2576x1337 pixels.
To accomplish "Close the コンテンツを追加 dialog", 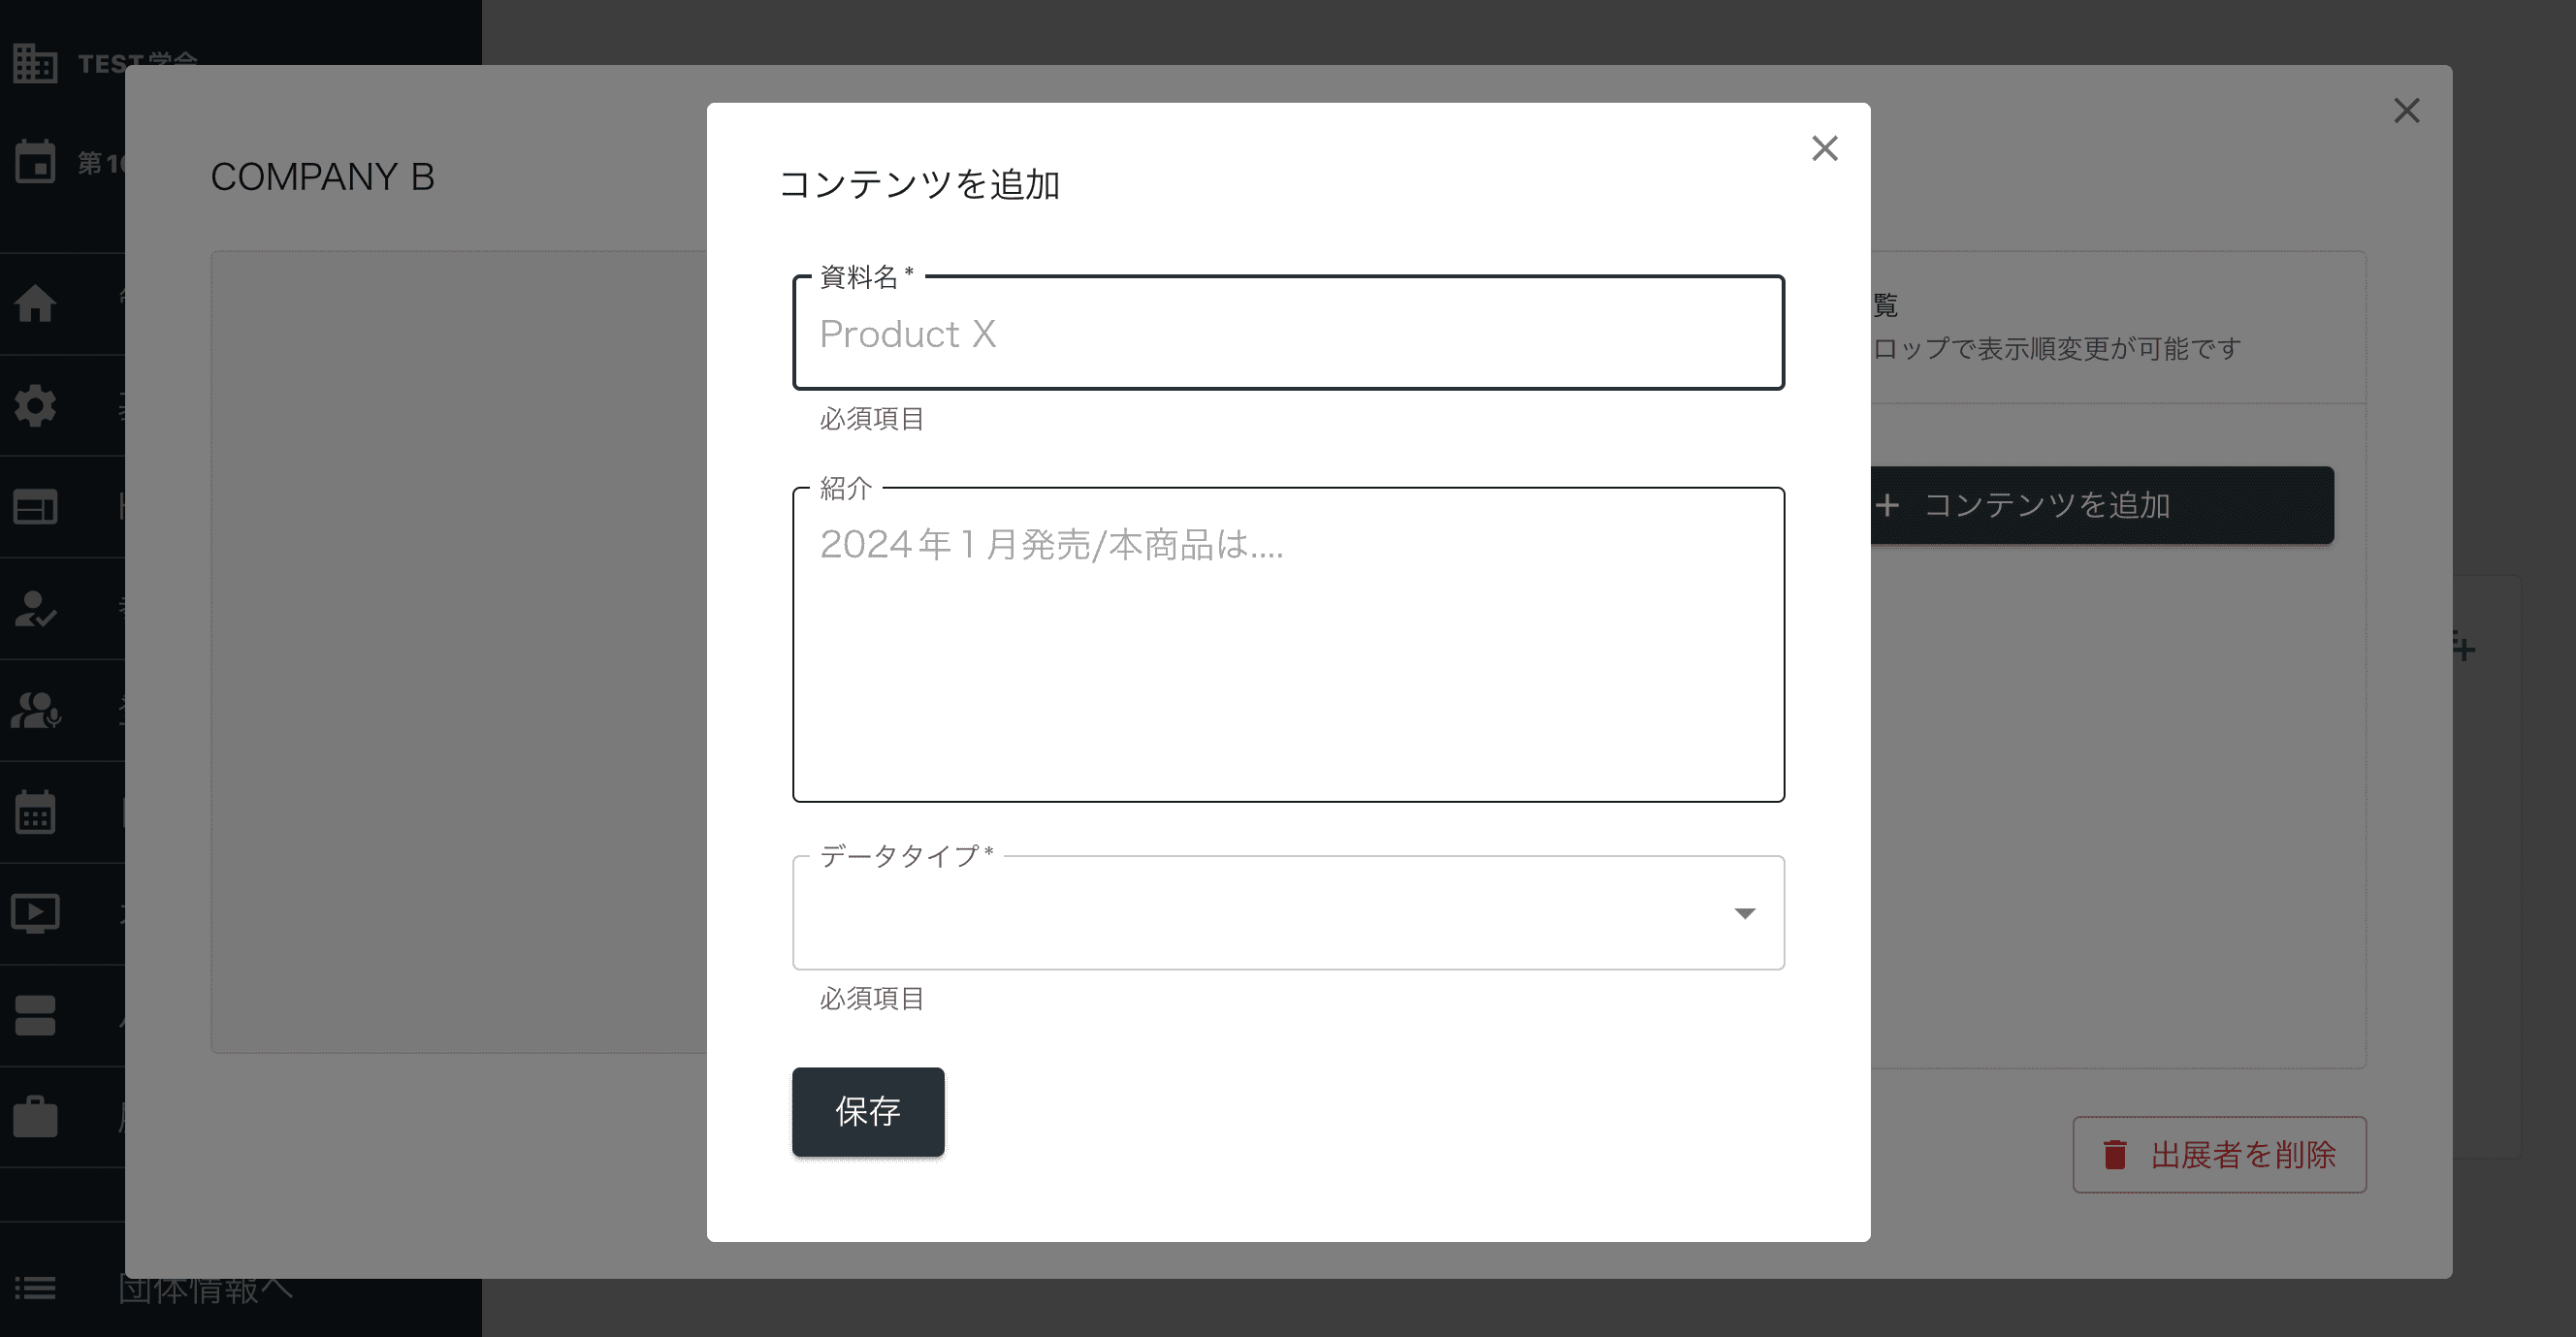I will 1824,148.
